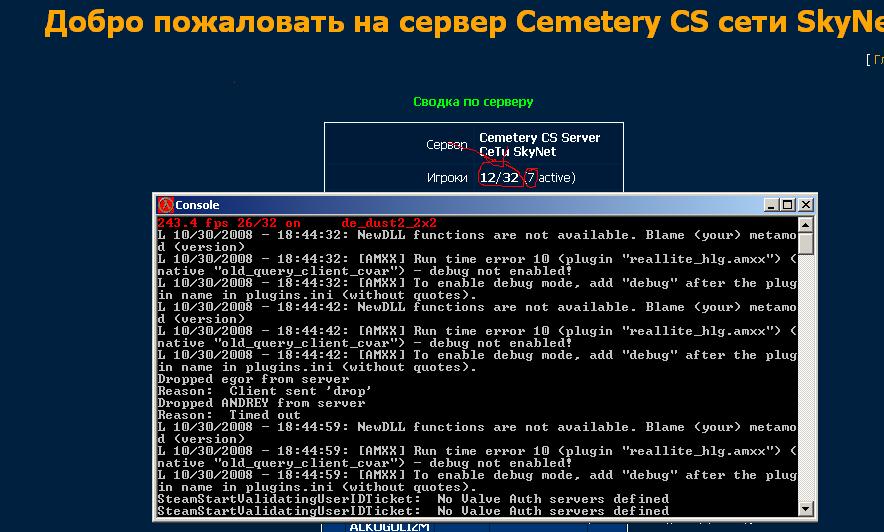Viewport: 884px width, 532px height.
Task: Click the 18:44:42 'To enable debug mode' line
Action: (x=477, y=361)
